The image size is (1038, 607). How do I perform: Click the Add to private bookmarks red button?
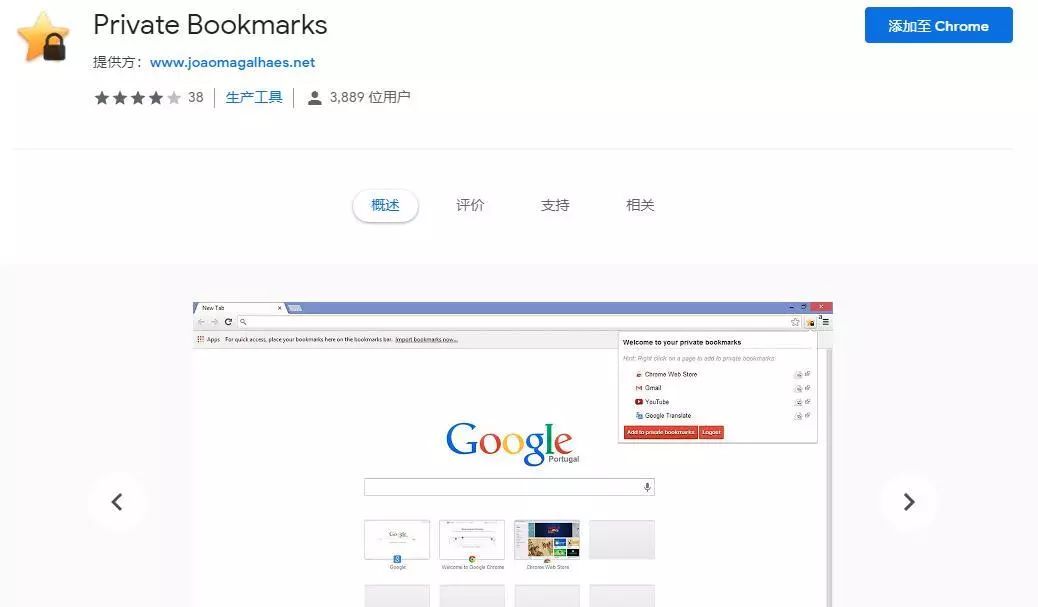661,432
